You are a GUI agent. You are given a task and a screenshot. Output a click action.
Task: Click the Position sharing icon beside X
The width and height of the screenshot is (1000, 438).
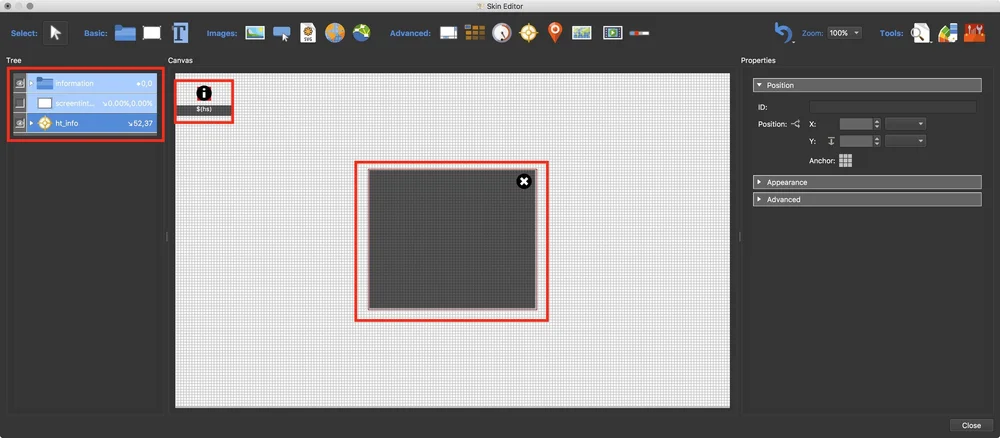click(795, 124)
